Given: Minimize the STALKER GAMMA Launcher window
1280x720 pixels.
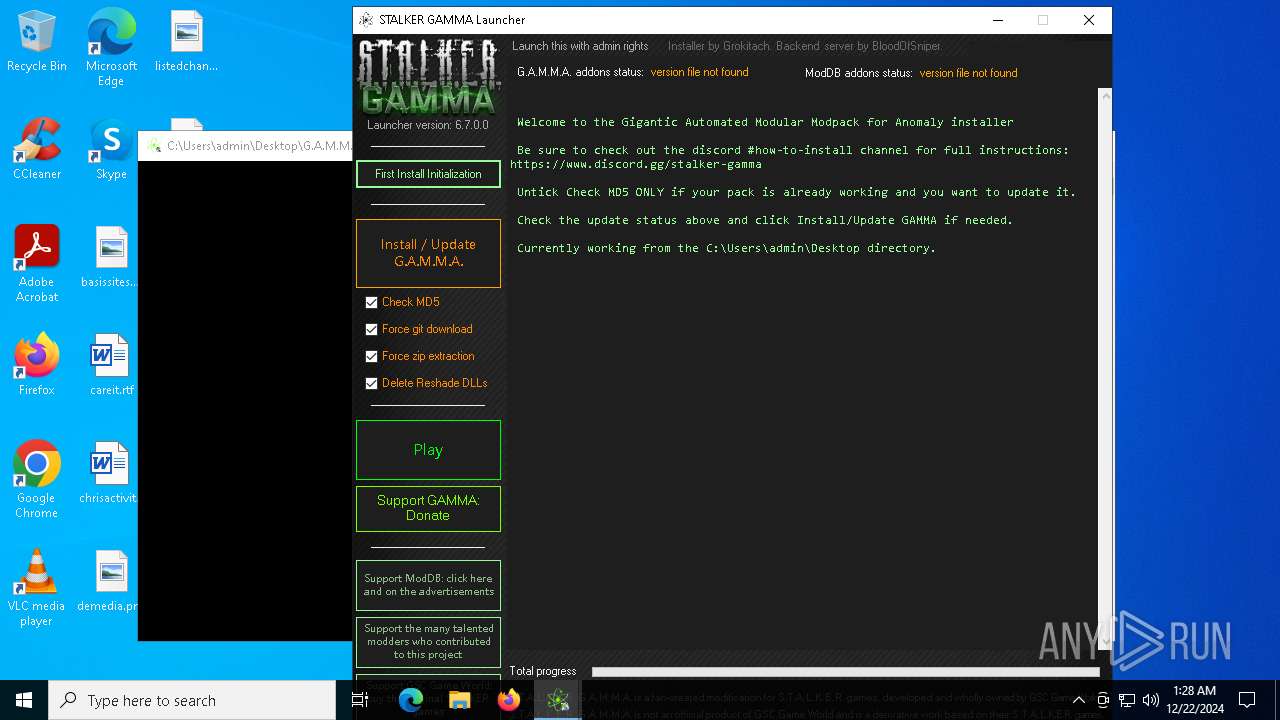Looking at the screenshot, I should [997, 20].
